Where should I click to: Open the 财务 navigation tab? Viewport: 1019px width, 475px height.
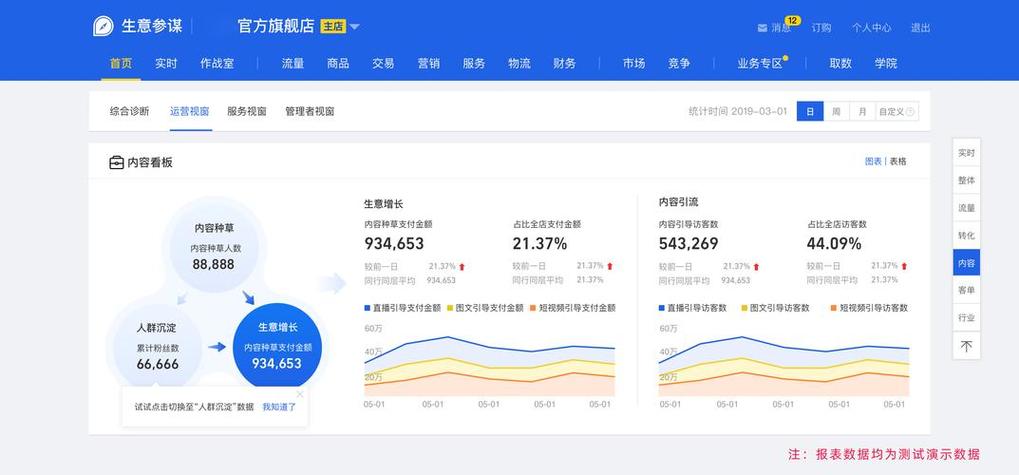pyautogui.click(x=565, y=64)
